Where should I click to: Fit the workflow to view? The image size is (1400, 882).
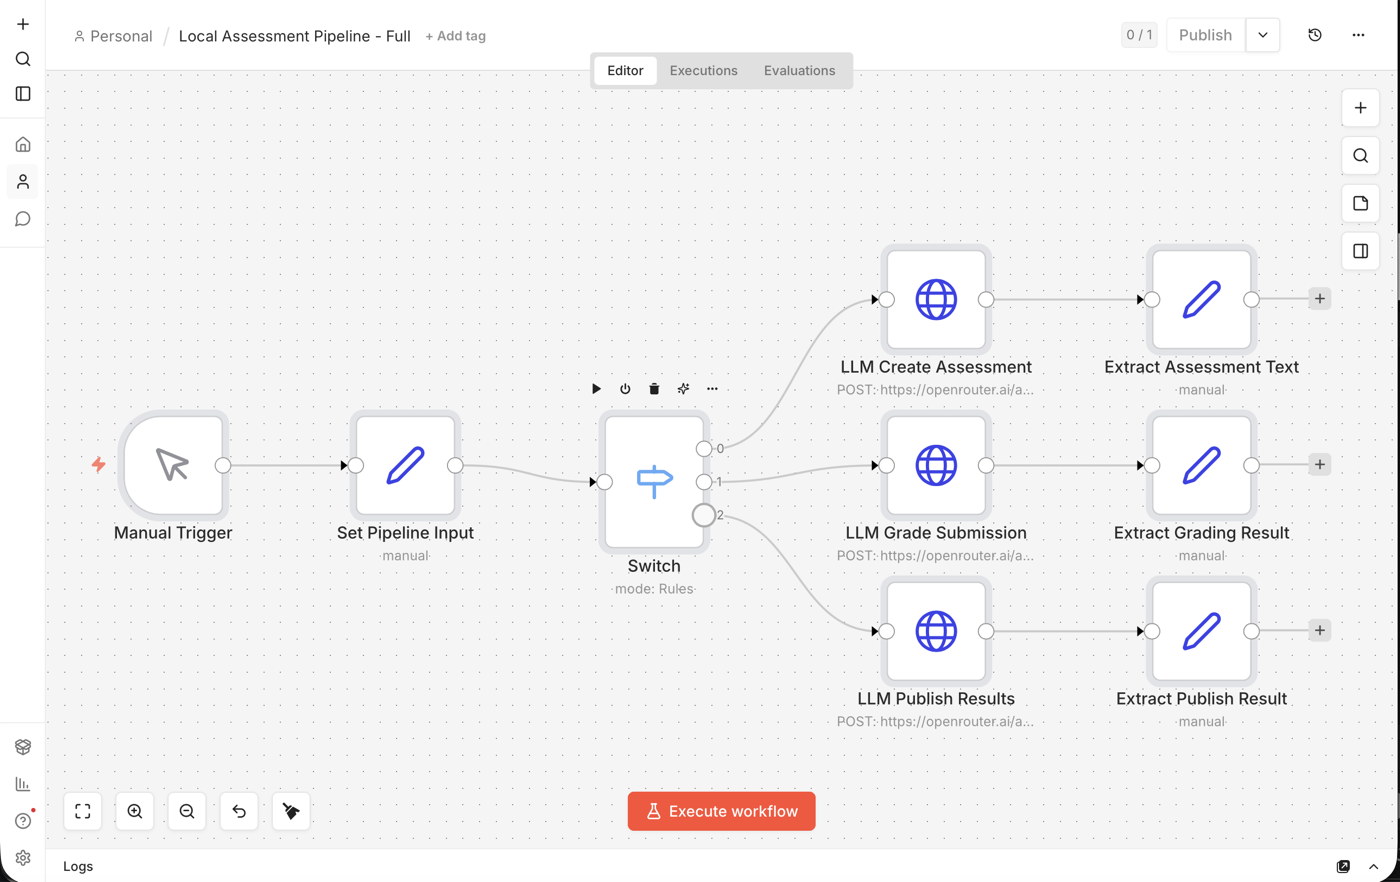(83, 811)
